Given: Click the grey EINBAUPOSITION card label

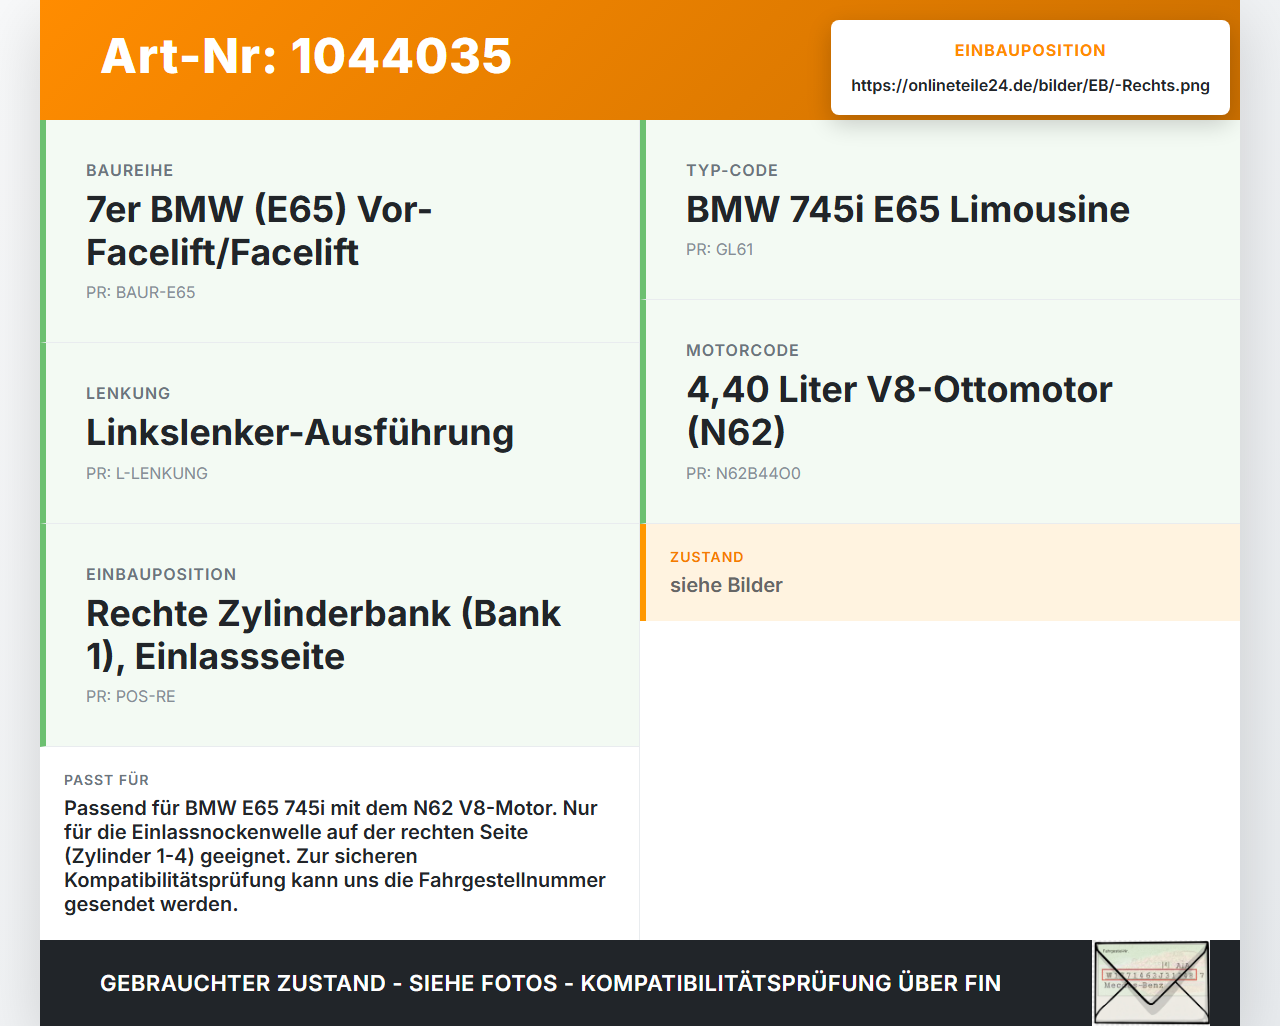Looking at the screenshot, I should [161, 575].
